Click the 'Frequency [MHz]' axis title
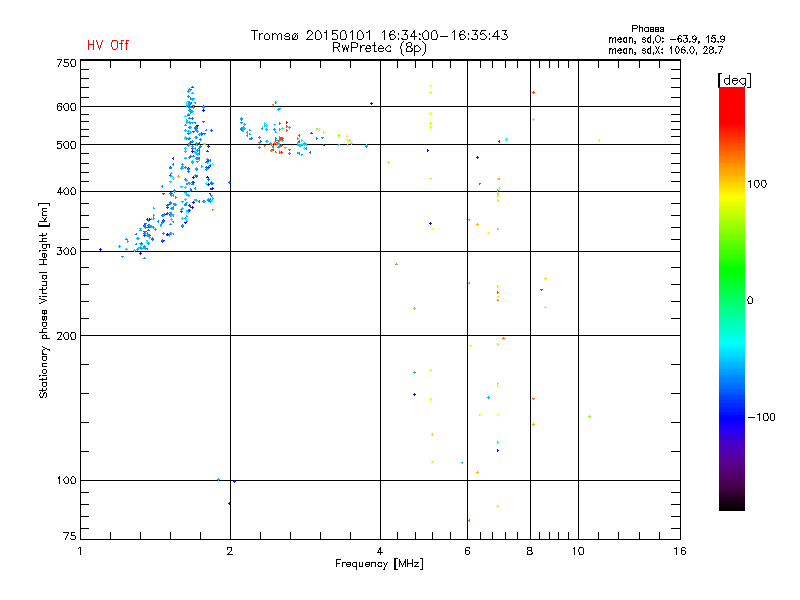The height and width of the screenshot is (600, 800). coord(379,564)
